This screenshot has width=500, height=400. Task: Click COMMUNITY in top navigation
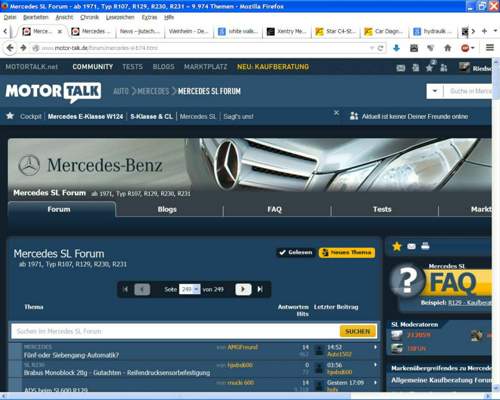pyautogui.click(x=93, y=67)
